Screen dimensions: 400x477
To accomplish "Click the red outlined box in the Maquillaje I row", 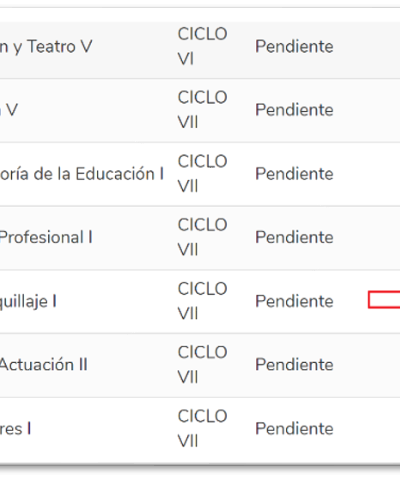I will pos(384,299).
